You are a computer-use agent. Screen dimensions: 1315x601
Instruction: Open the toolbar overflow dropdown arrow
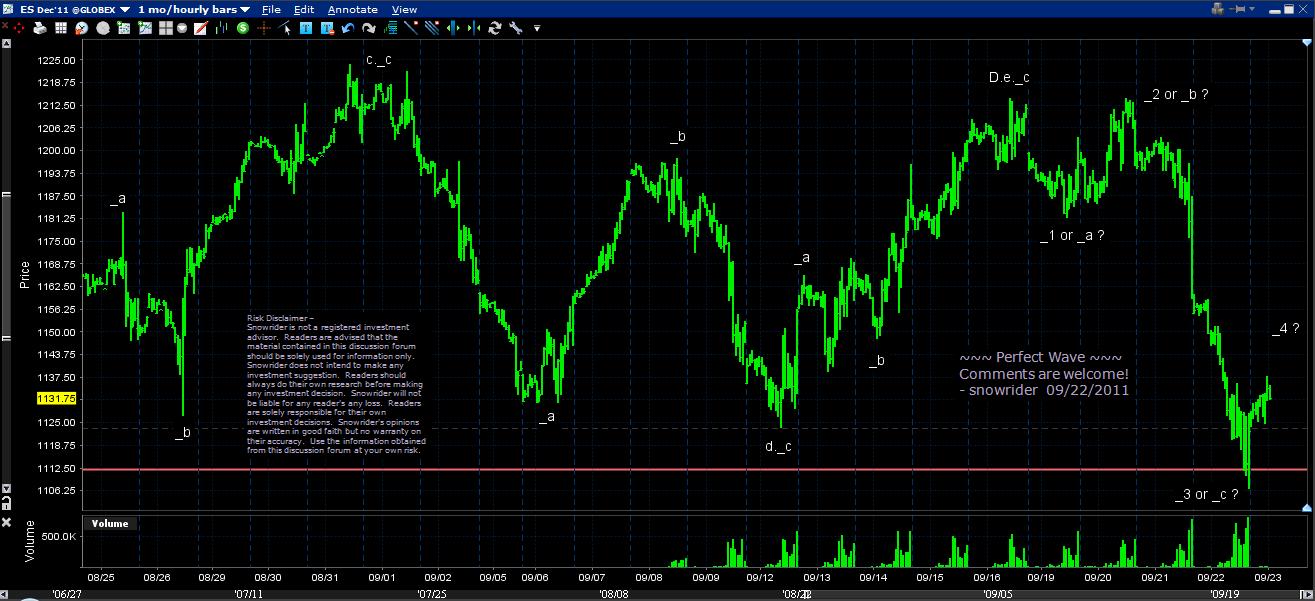coord(536,28)
